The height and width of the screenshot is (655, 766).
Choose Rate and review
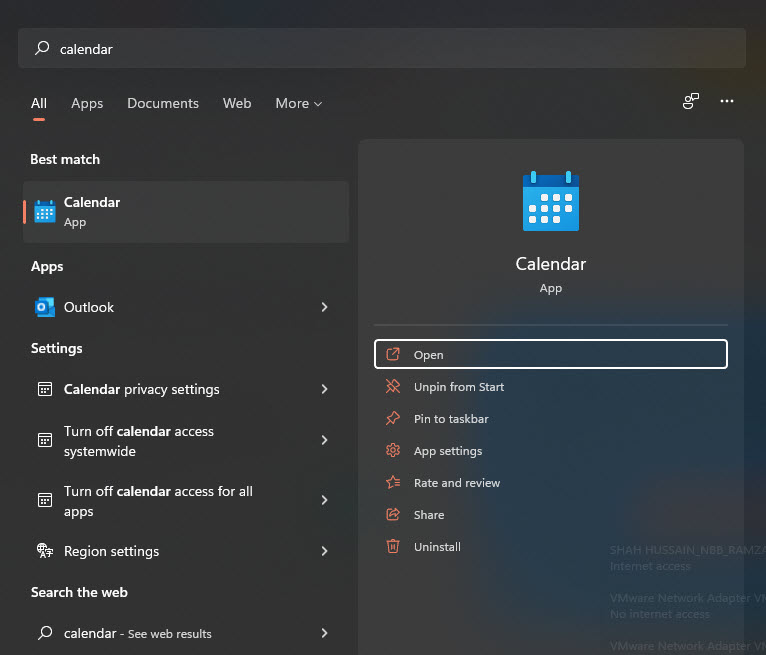[551, 483]
